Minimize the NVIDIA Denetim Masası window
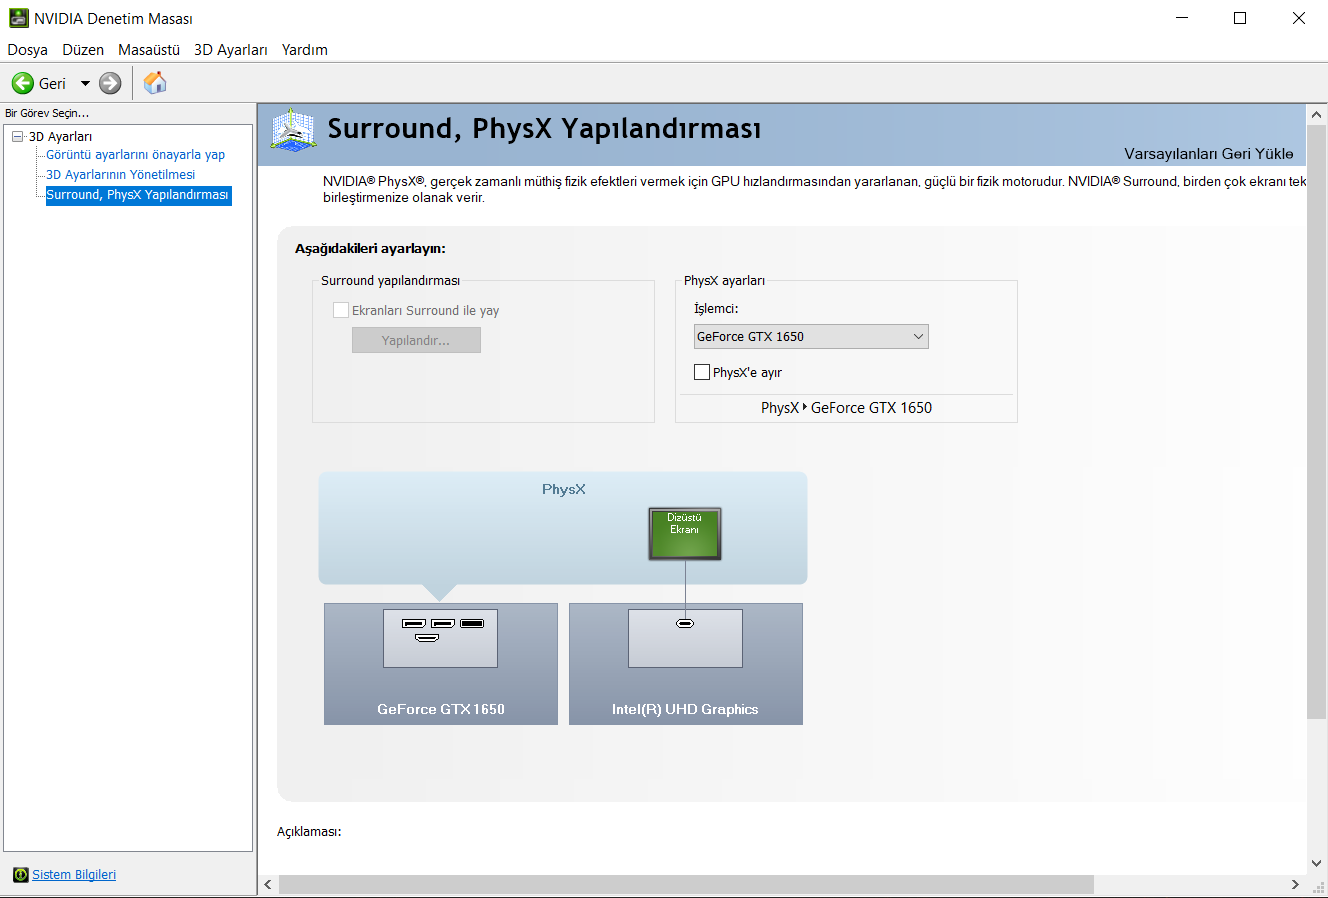This screenshot has width=1328, height=898. click(x=1182, y=18)
